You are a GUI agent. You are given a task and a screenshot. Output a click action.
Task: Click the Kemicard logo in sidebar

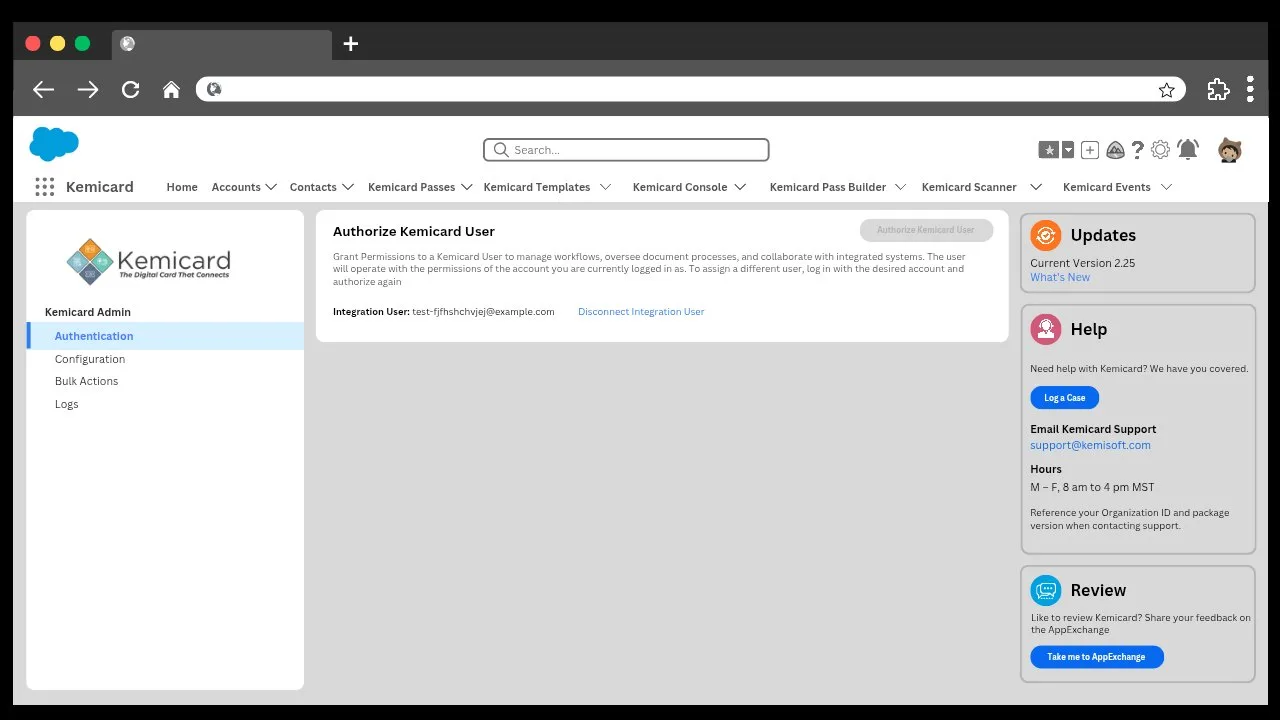[148, 262]
